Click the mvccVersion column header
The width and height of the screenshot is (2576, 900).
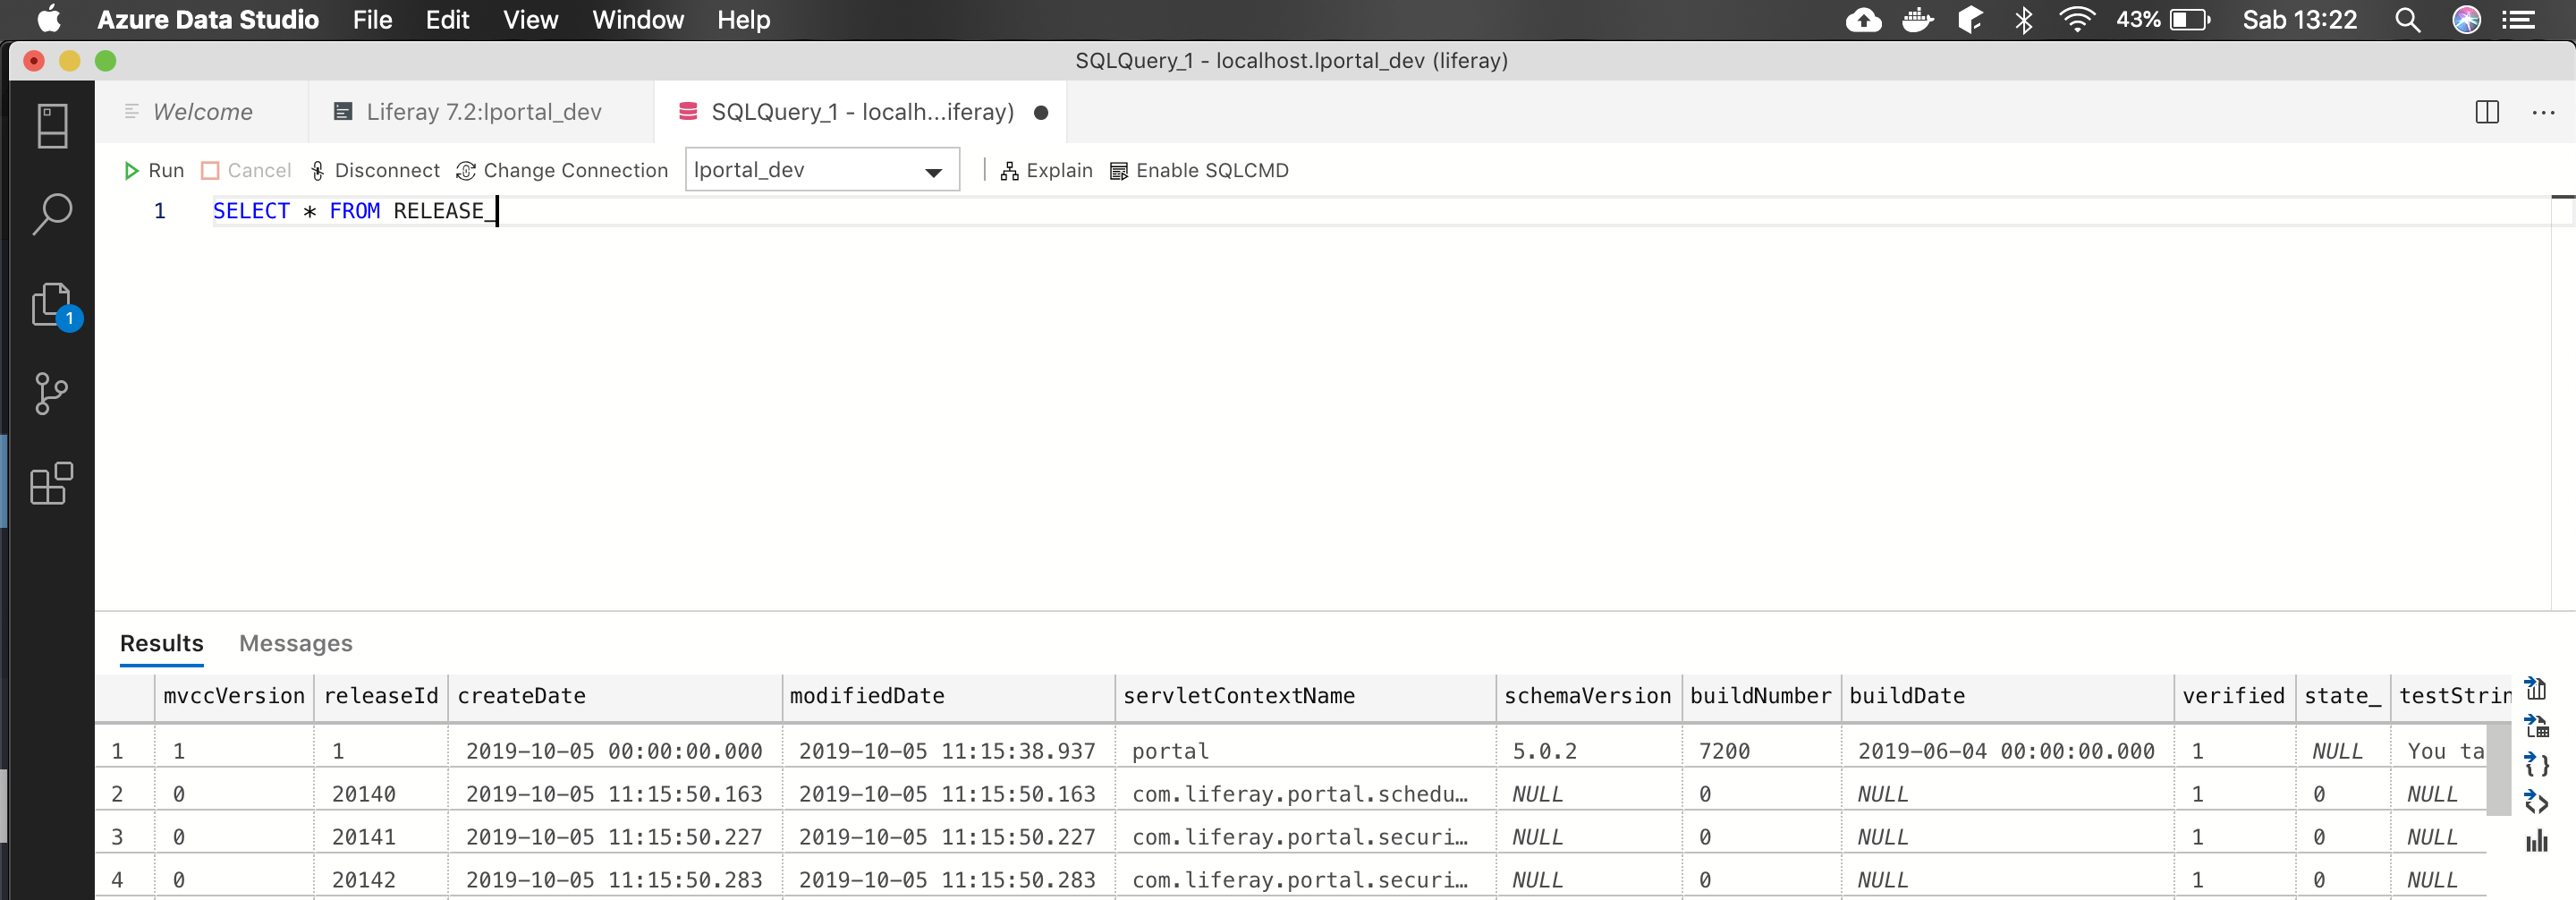234,696
